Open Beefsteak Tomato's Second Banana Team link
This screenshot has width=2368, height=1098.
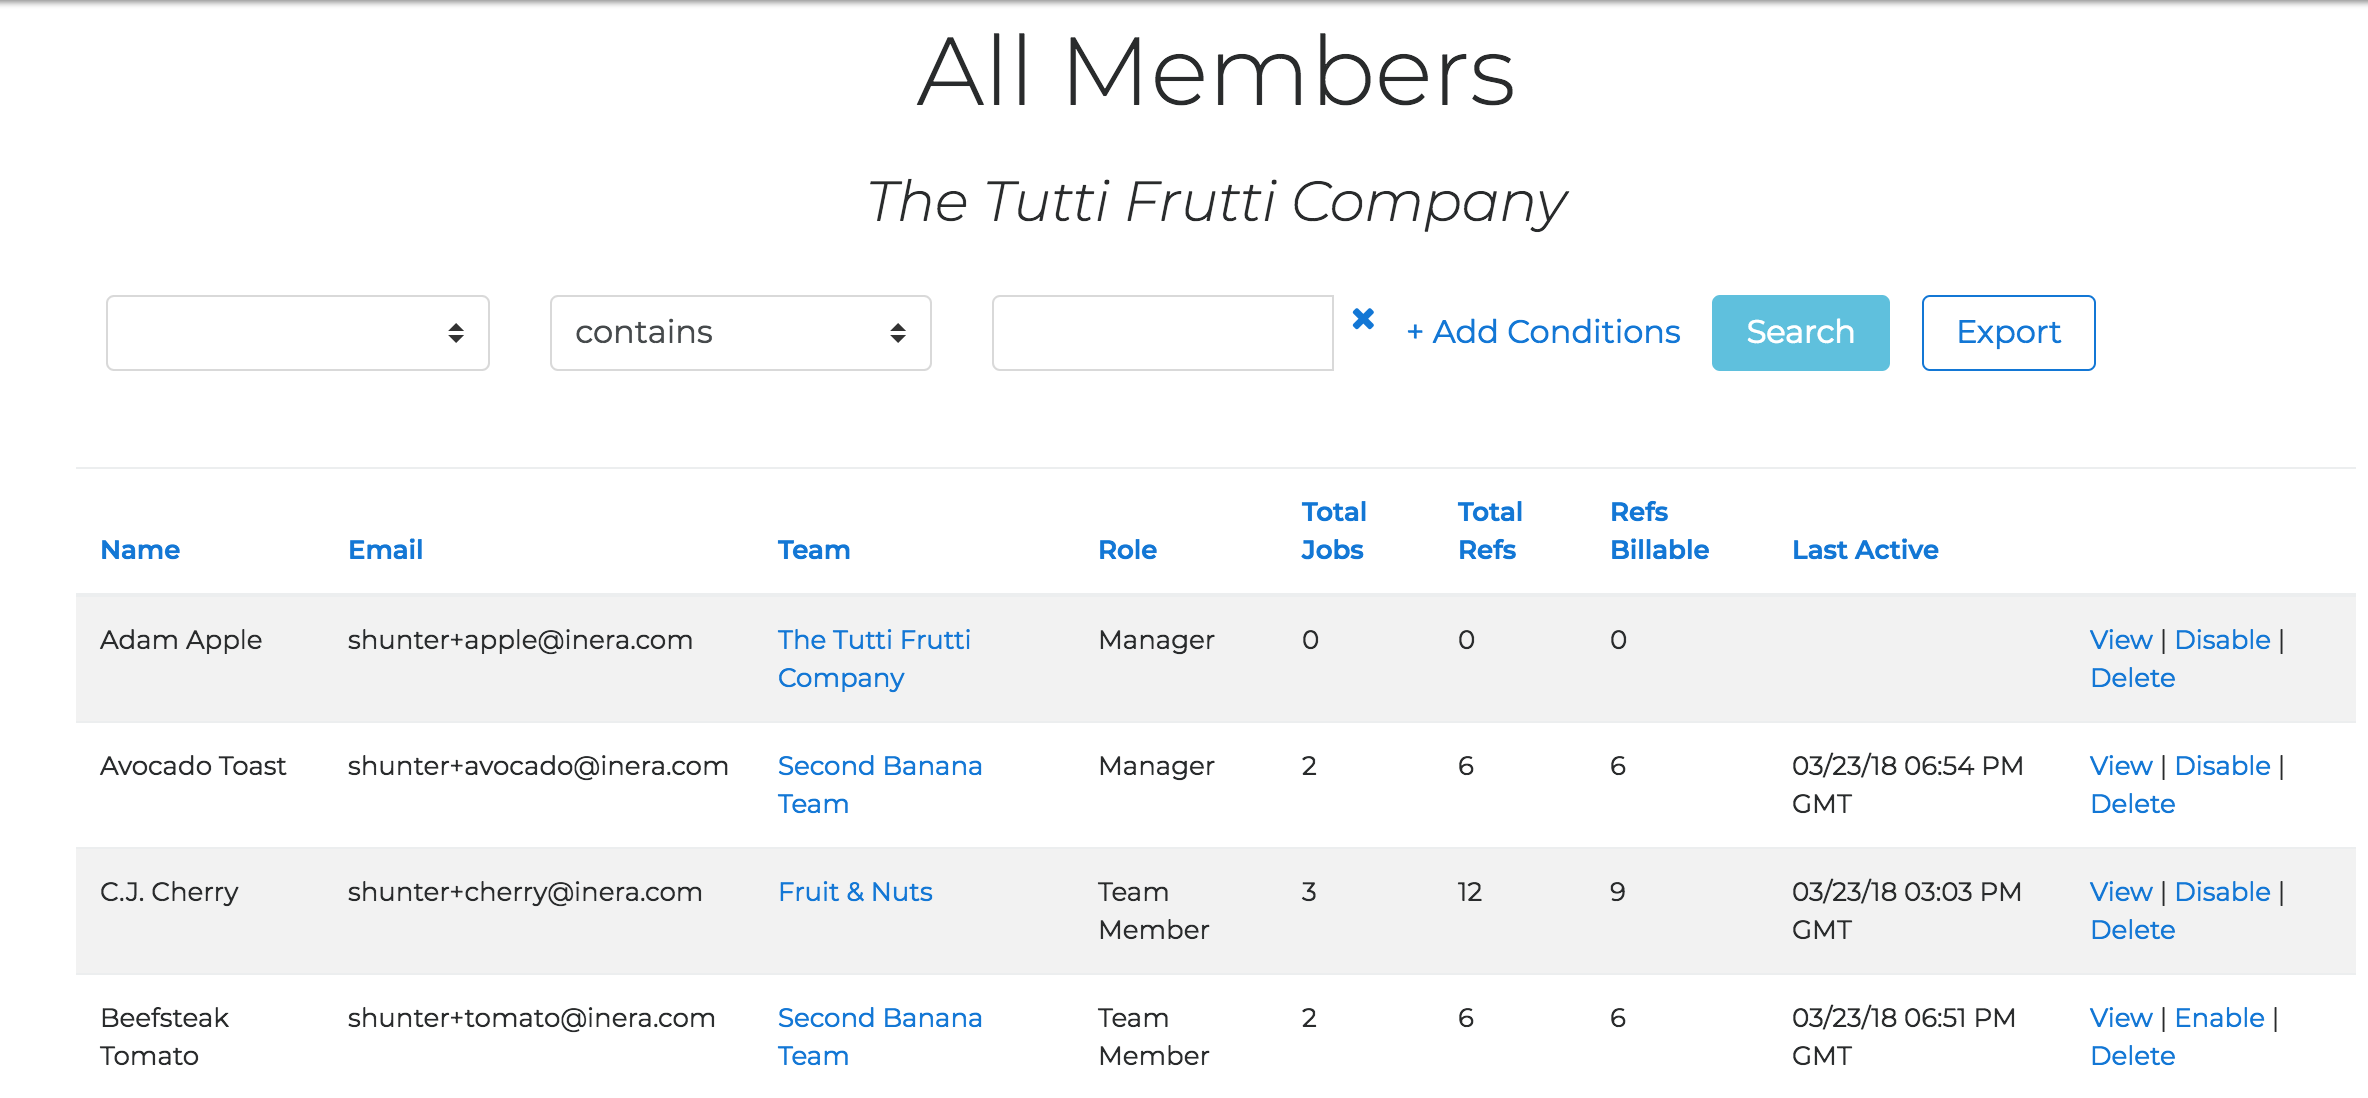(880, 1037)
